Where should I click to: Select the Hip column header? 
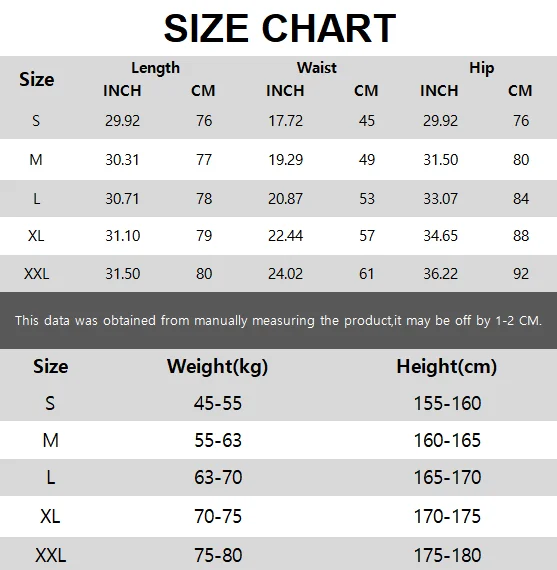coord(481,68)
